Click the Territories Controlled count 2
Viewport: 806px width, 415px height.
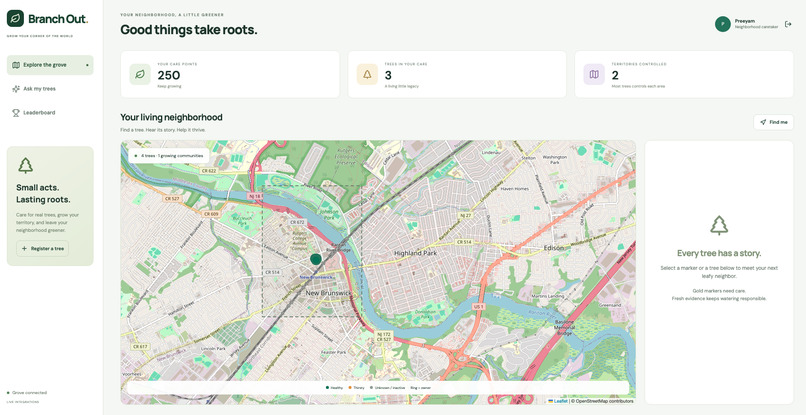tap(615, 76)
